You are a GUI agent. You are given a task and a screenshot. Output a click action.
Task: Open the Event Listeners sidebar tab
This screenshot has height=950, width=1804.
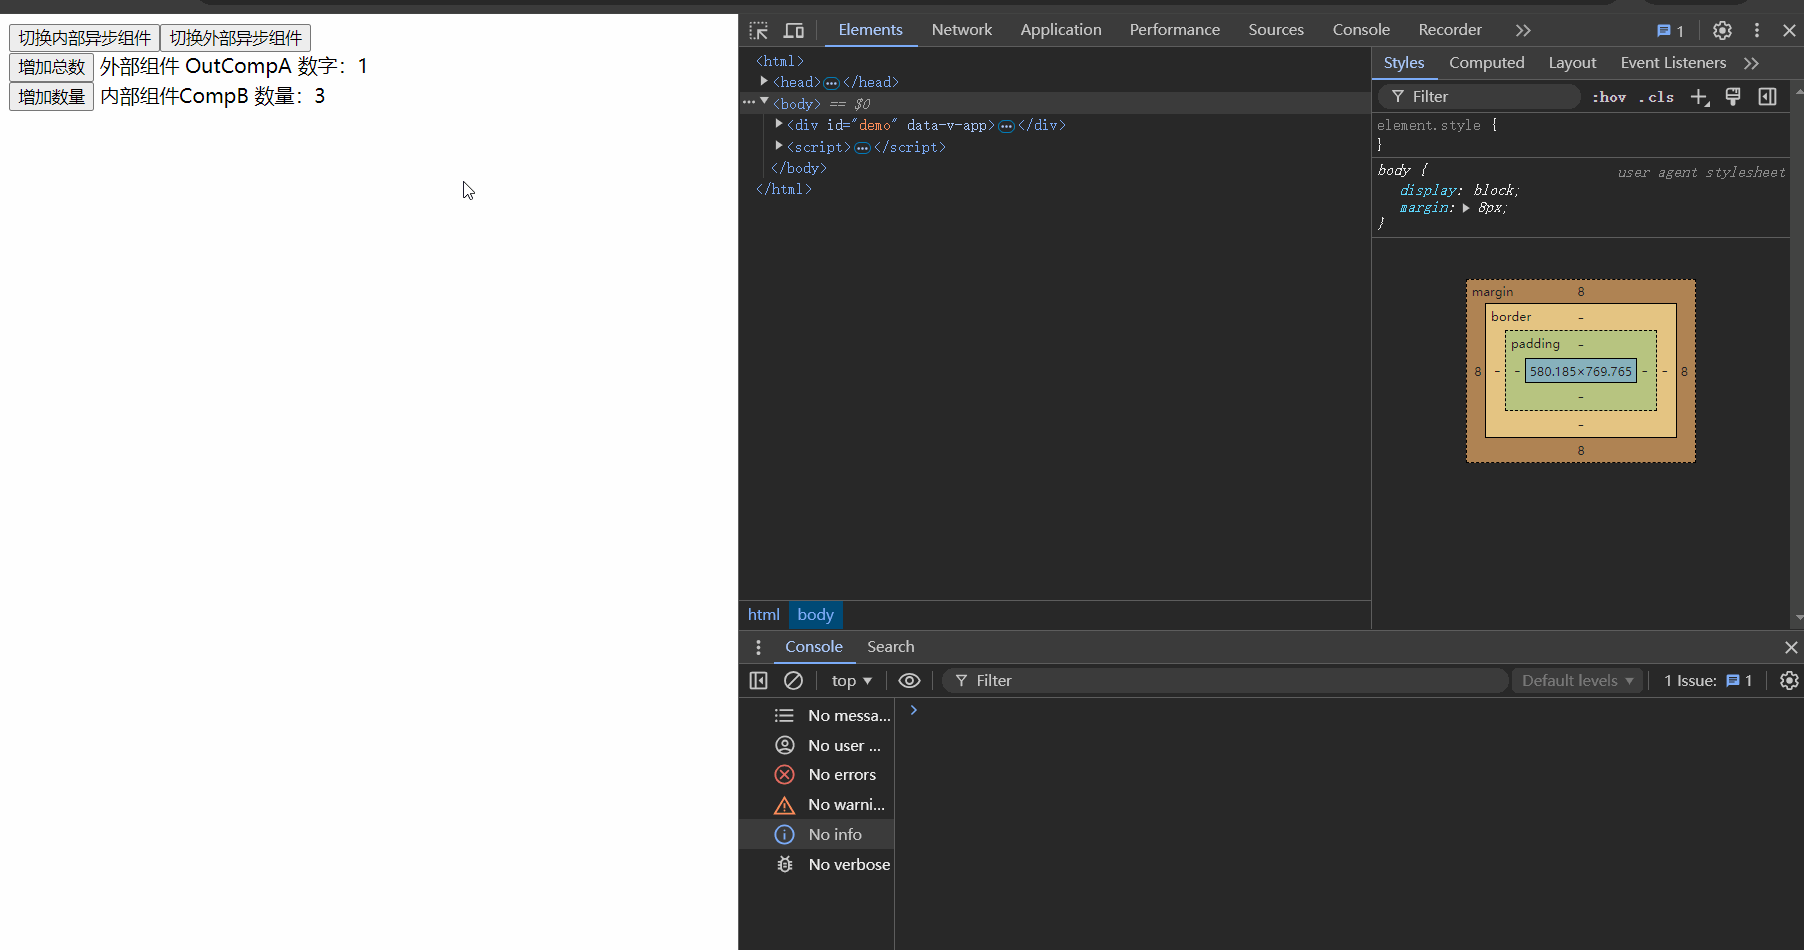1673,63
